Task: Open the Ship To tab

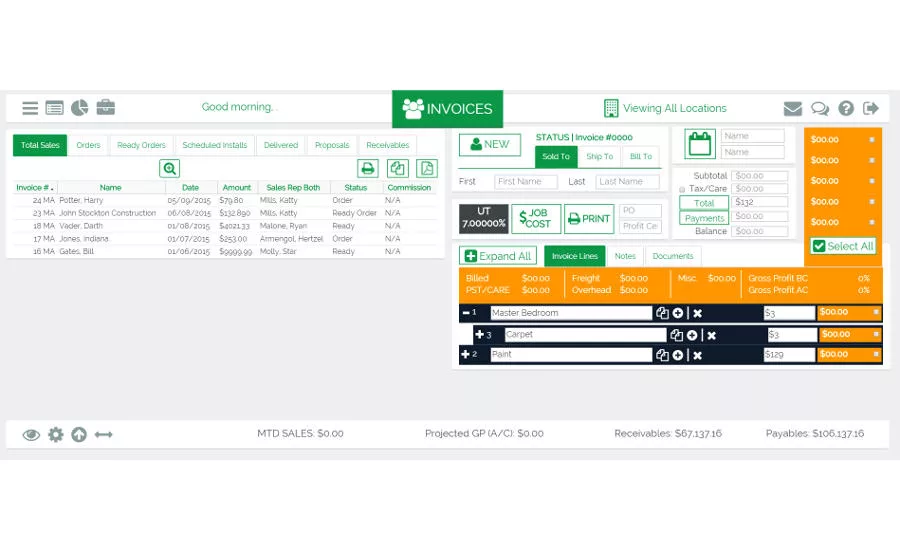Action: pyautogui.click(x=599, y=156)
